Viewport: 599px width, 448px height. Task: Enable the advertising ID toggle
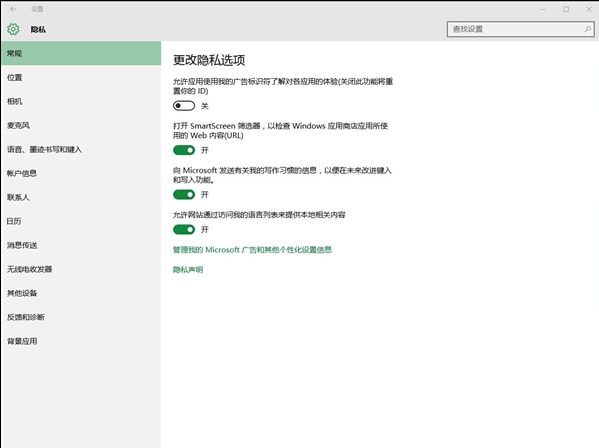[x=184, y=106]
